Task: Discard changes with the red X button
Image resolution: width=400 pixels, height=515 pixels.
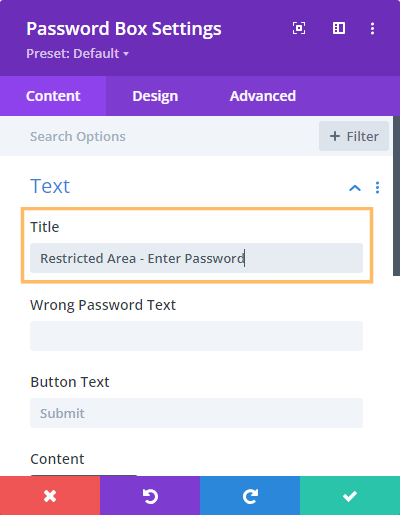Action: click(50, 496)
